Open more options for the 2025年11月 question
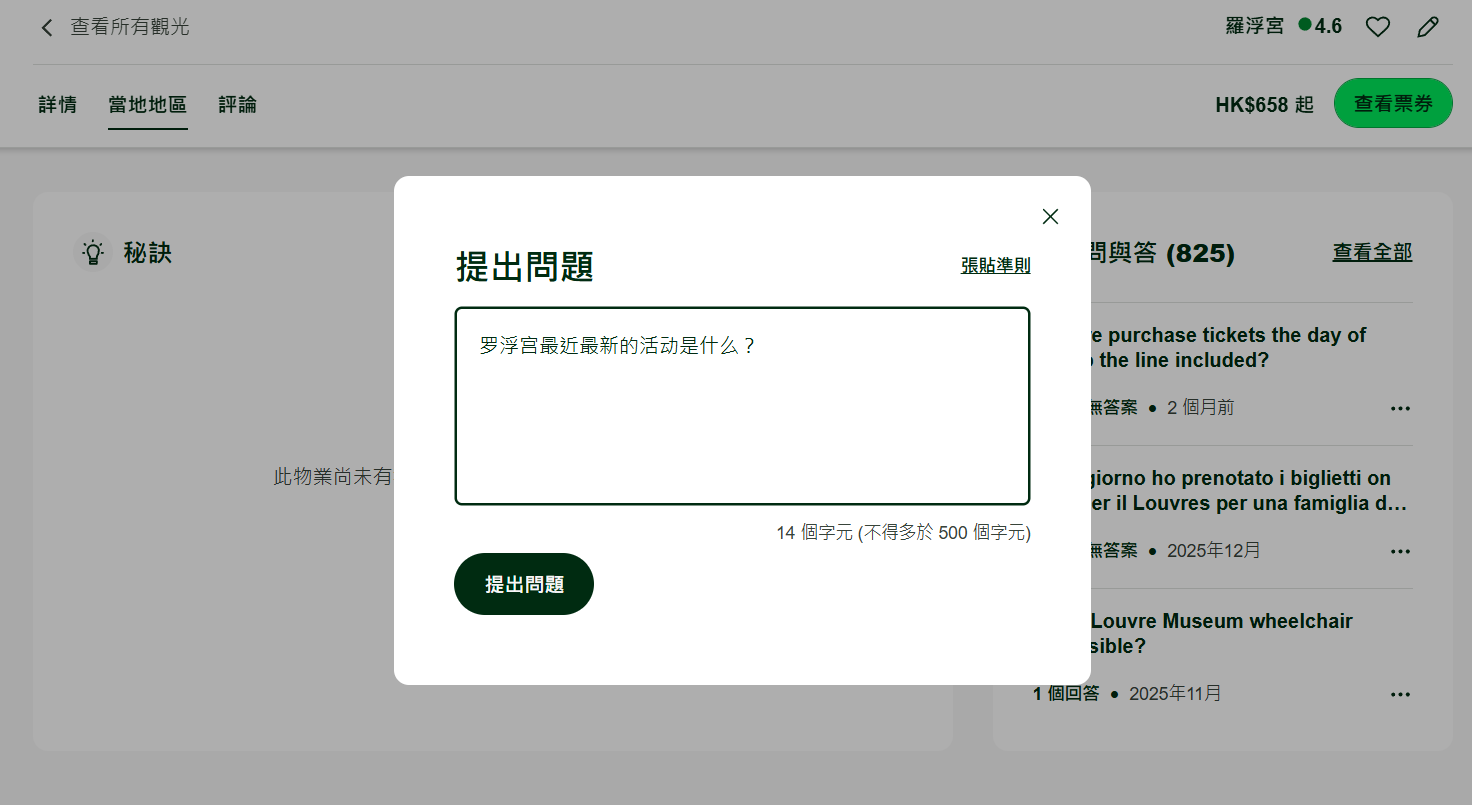The height and width of the screenshot is (805, 1472). (1400, 694)
